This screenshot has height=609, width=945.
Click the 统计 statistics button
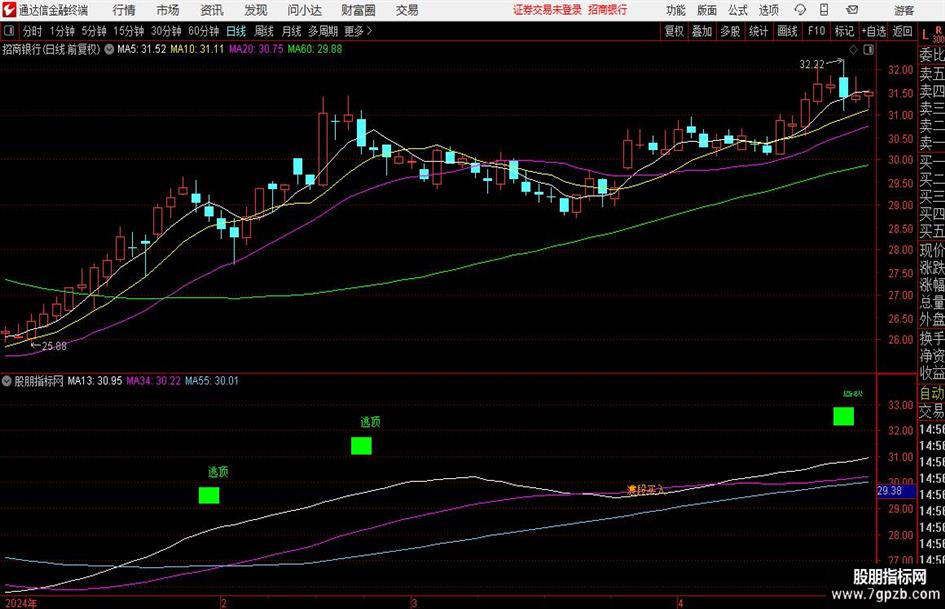(758, 31)
